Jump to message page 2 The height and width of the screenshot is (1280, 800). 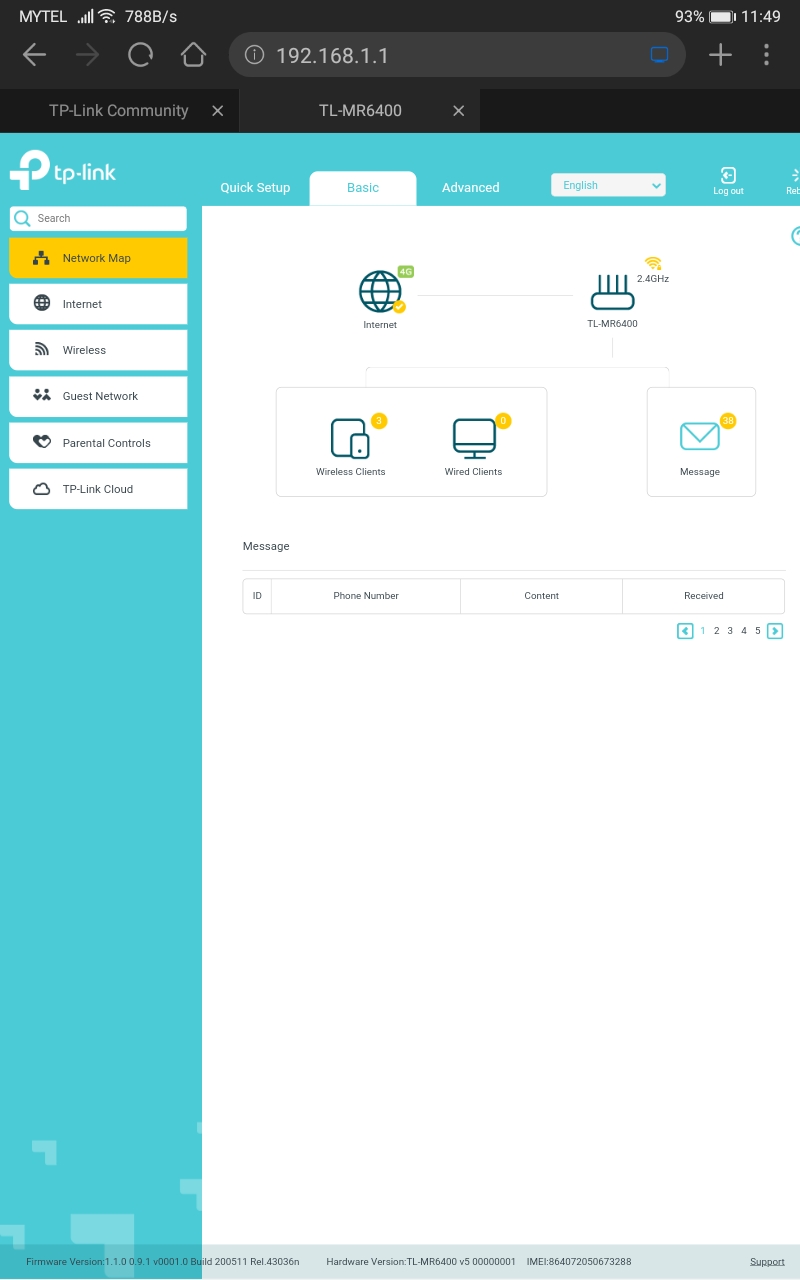tap(717, 631)
